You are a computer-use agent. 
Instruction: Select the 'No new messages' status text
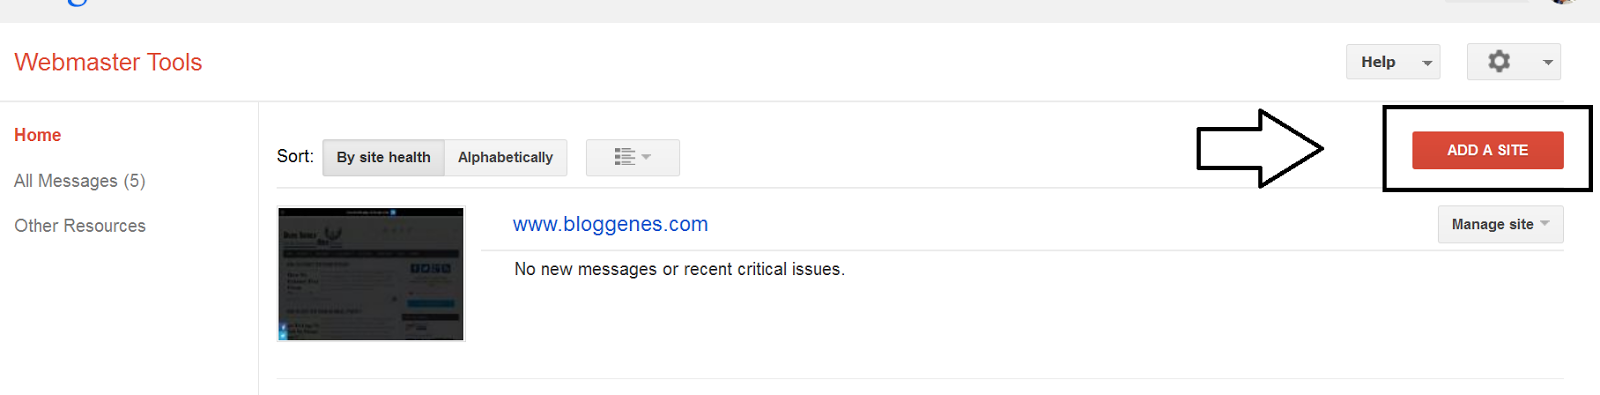680,269
